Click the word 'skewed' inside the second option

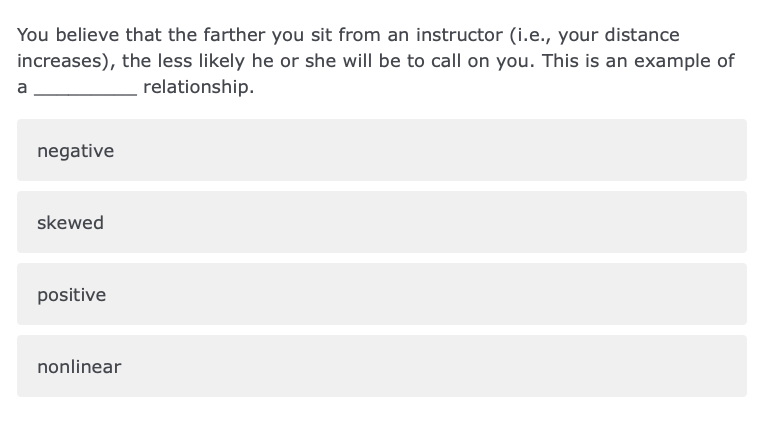(70, 223)
